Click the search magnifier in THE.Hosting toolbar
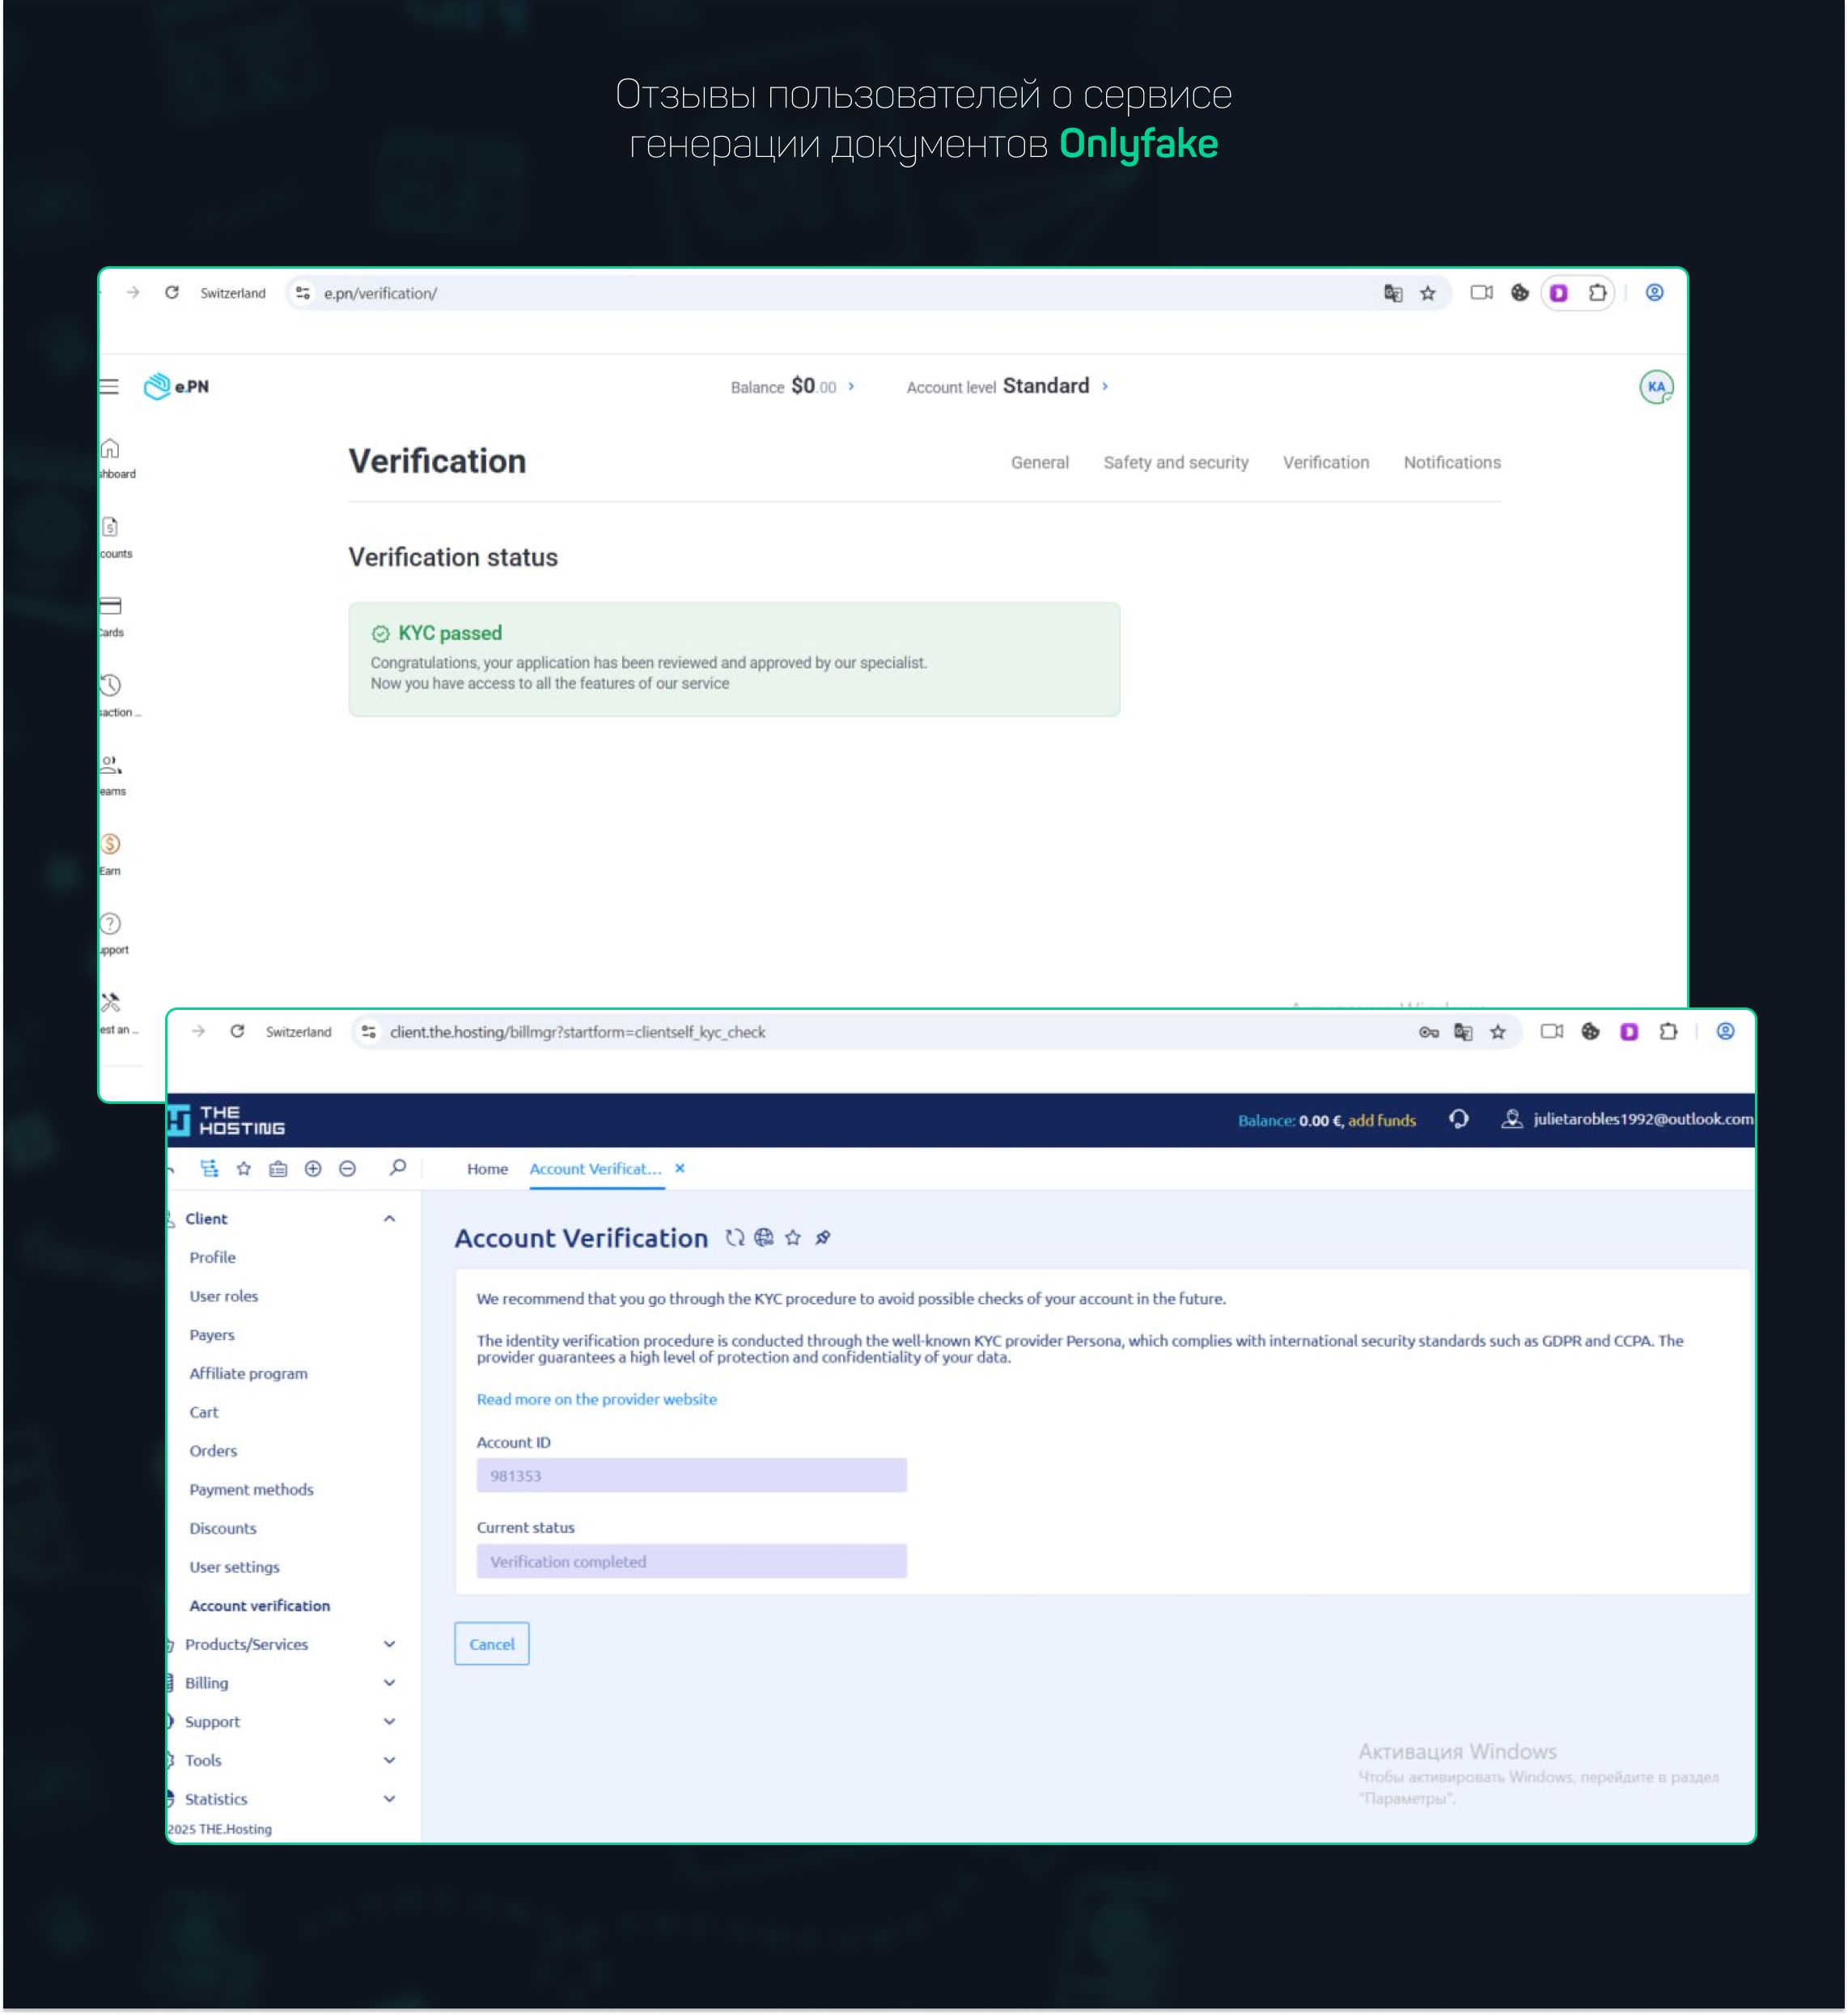Screen dimensions: 1848x2015 coord(398,1168)
